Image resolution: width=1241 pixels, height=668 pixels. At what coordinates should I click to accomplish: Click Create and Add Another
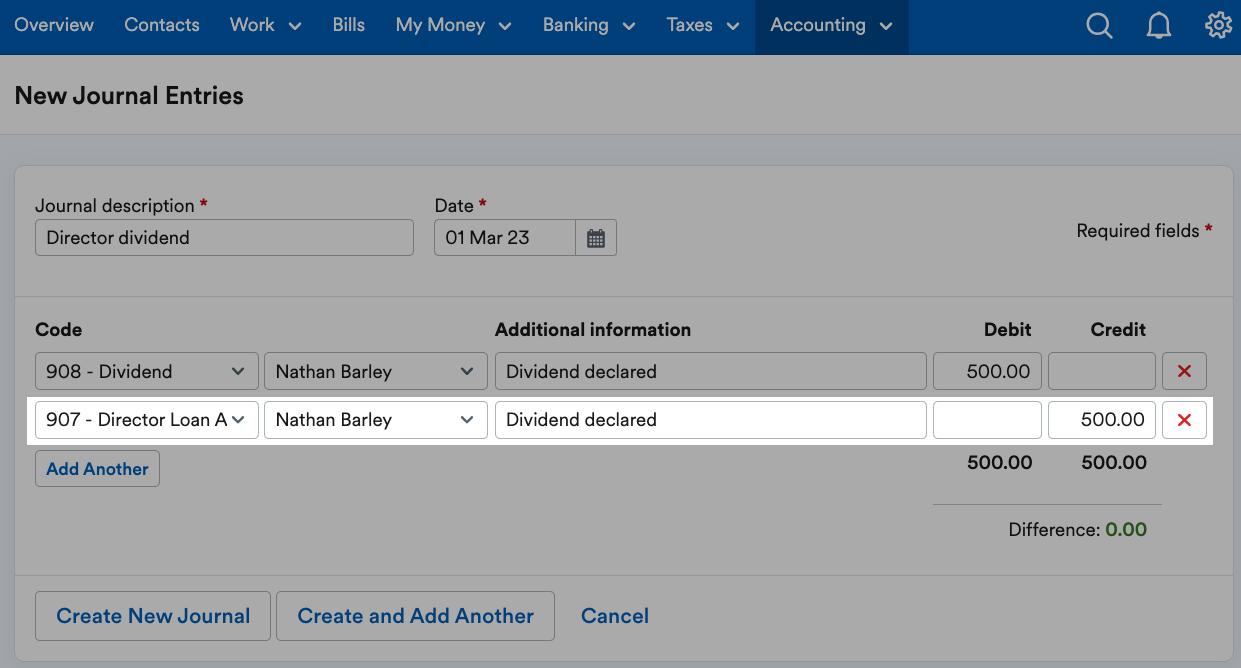pos(415,616)
